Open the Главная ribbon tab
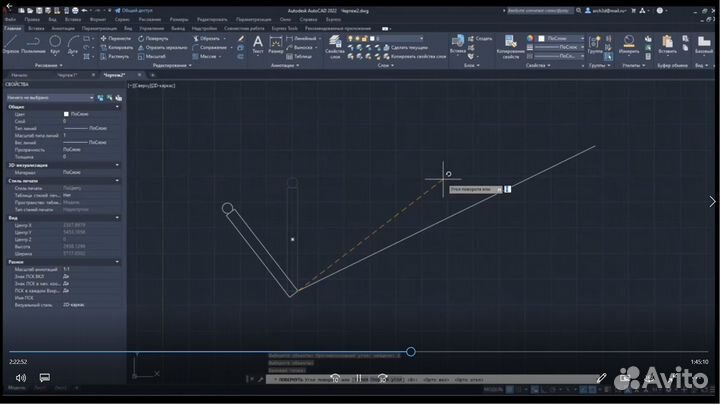Screen dimensions: 720x404 pyautogui.click(x=12, y=29)
